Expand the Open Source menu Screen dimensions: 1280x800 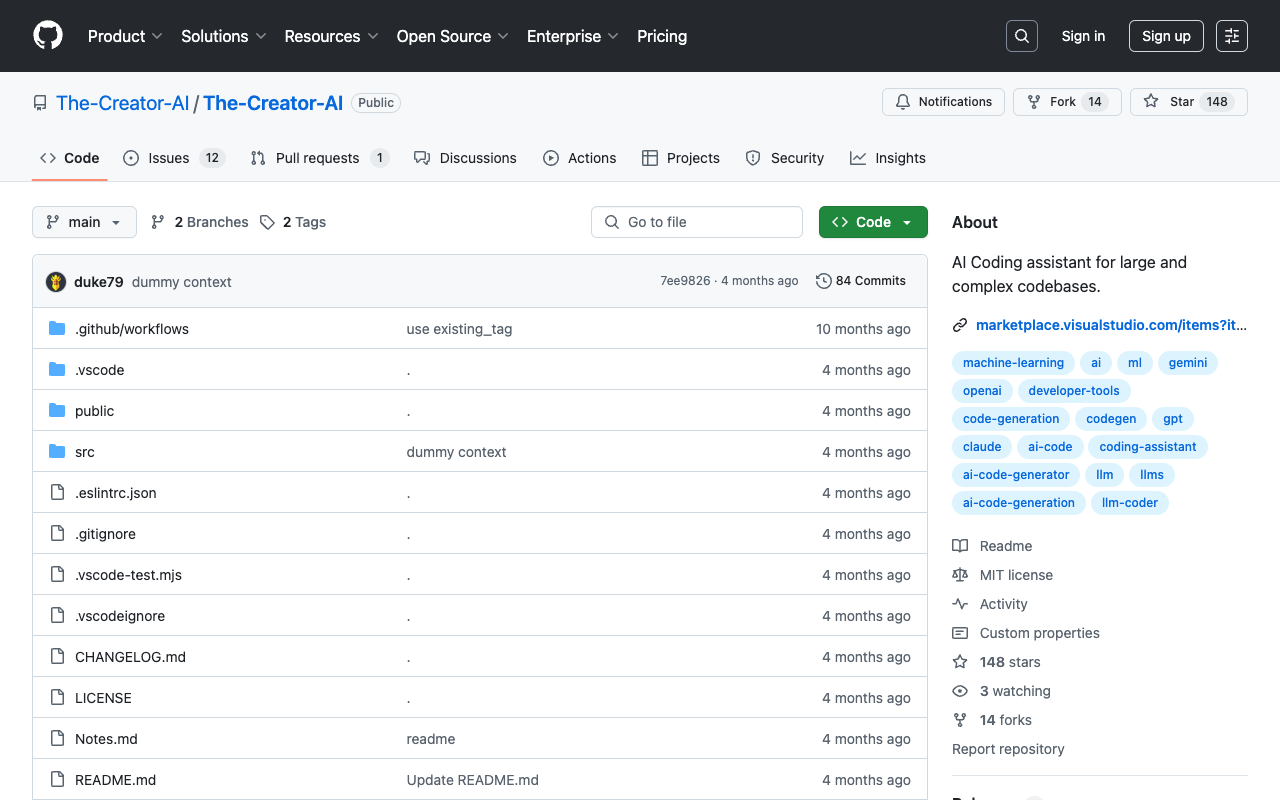click(x=453, y=36)
